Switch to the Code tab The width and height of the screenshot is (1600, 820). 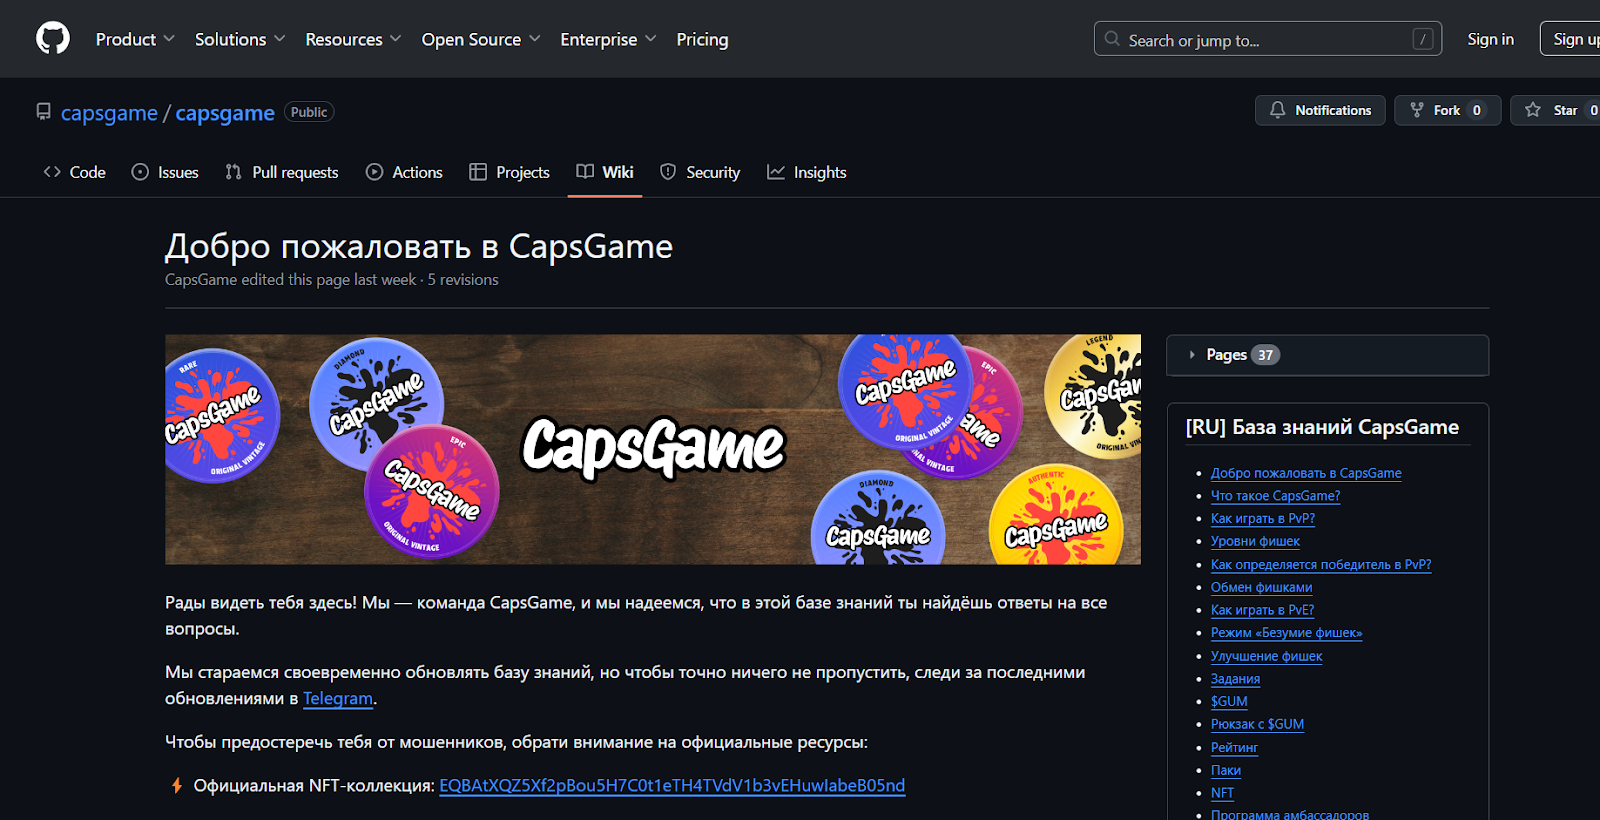point(75,172)
